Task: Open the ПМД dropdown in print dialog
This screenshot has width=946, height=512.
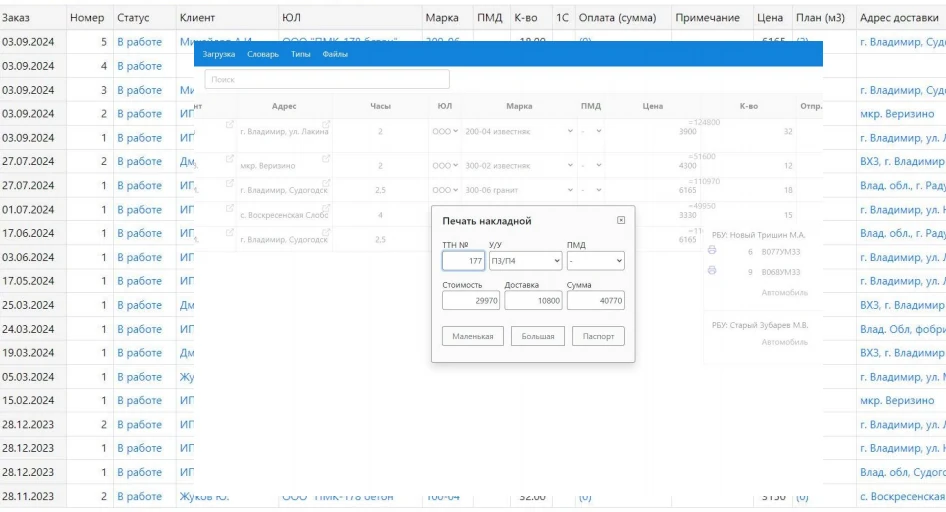Action: [x=595, y=261]
